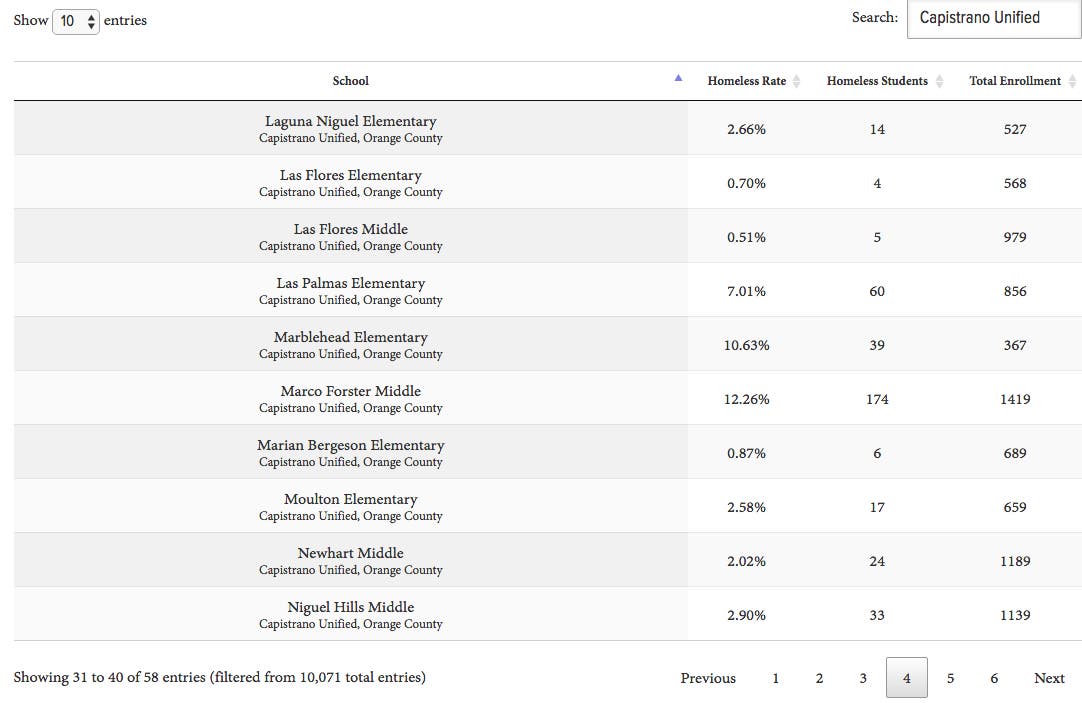
Task: Jump to page 3
Action: [x=863, y=678]
